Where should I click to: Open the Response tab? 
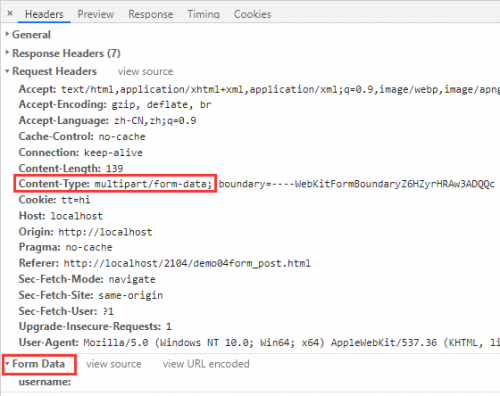click(x=151, y=14)
